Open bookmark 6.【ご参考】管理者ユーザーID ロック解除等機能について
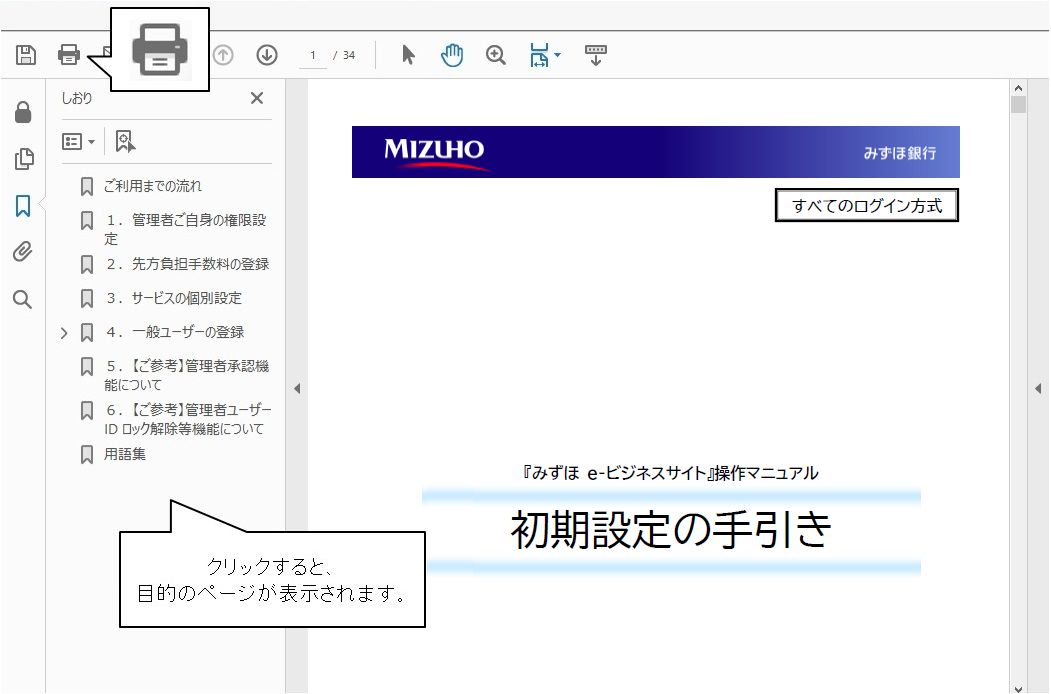 (x=188, y=419)
